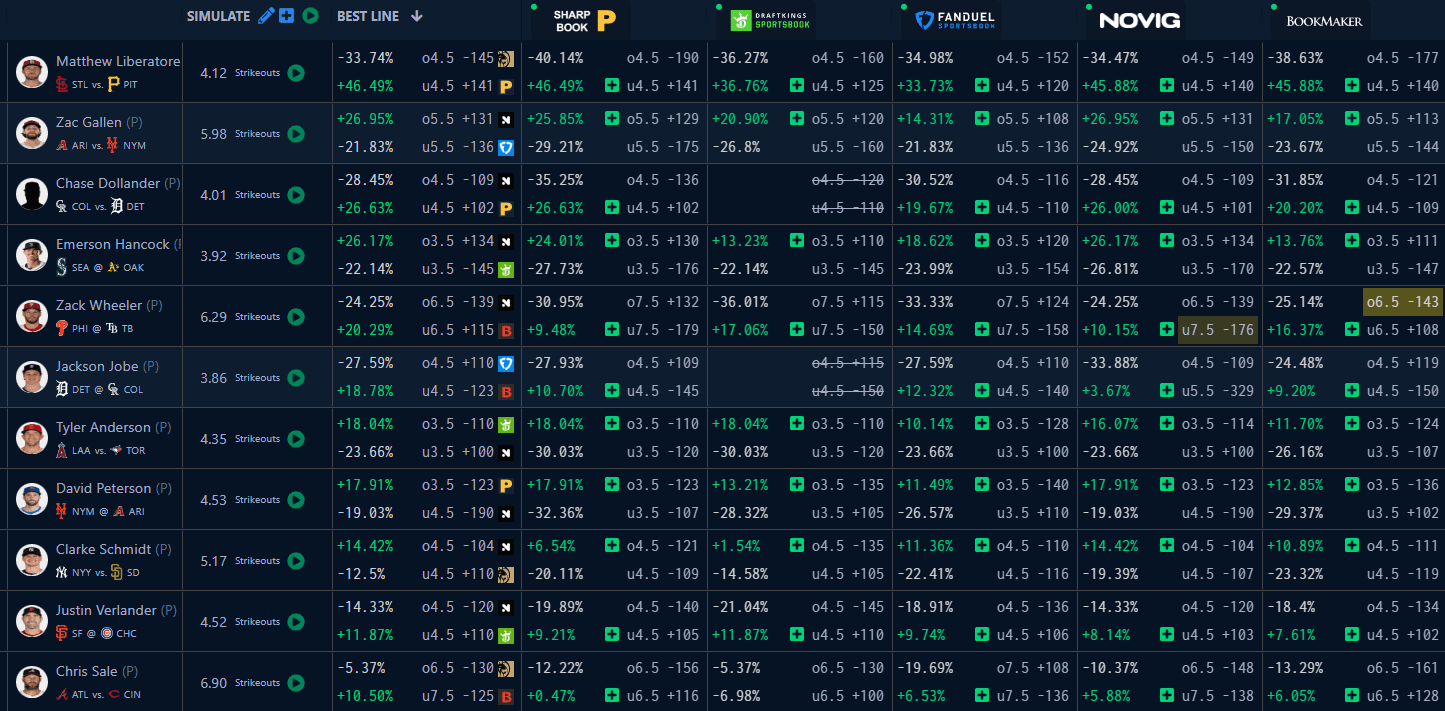This screenshot has height=711, width=1445.
Task: Add Tyler Anderson o3.5 -124 BookMaker plus icon
Action: pyautogui.click(x=1352, y=424)
